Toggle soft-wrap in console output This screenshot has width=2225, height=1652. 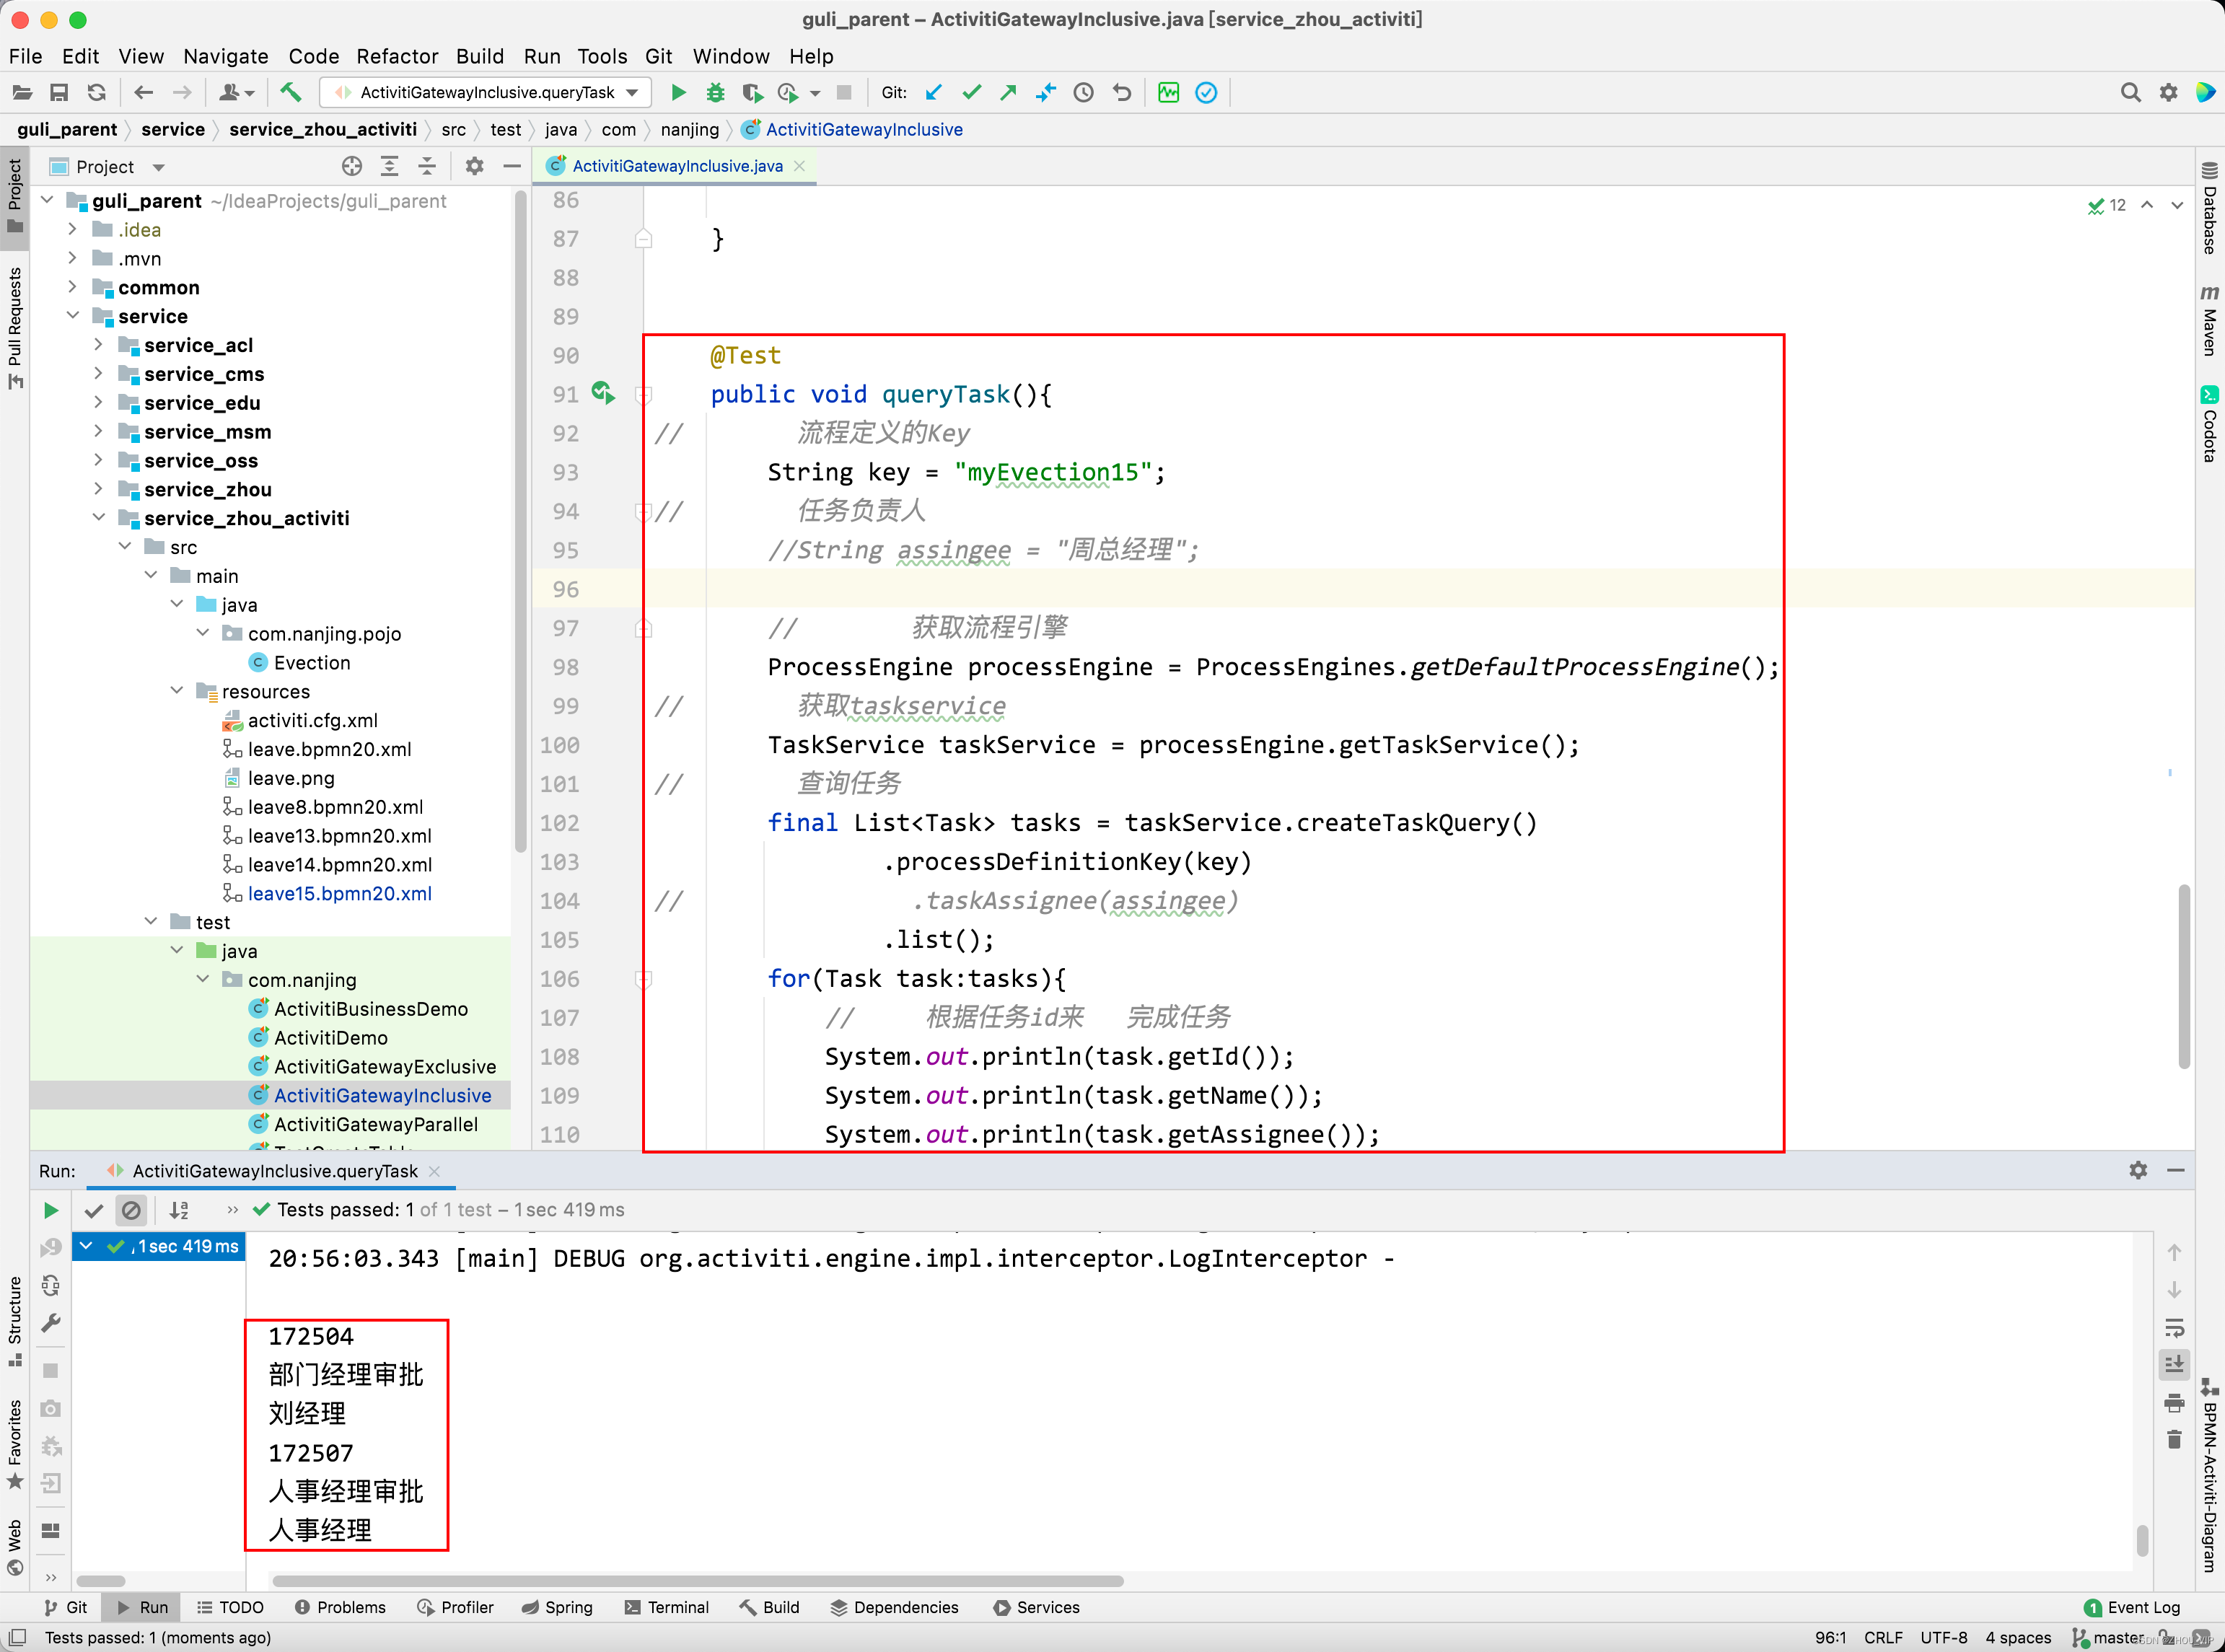2174,1328
